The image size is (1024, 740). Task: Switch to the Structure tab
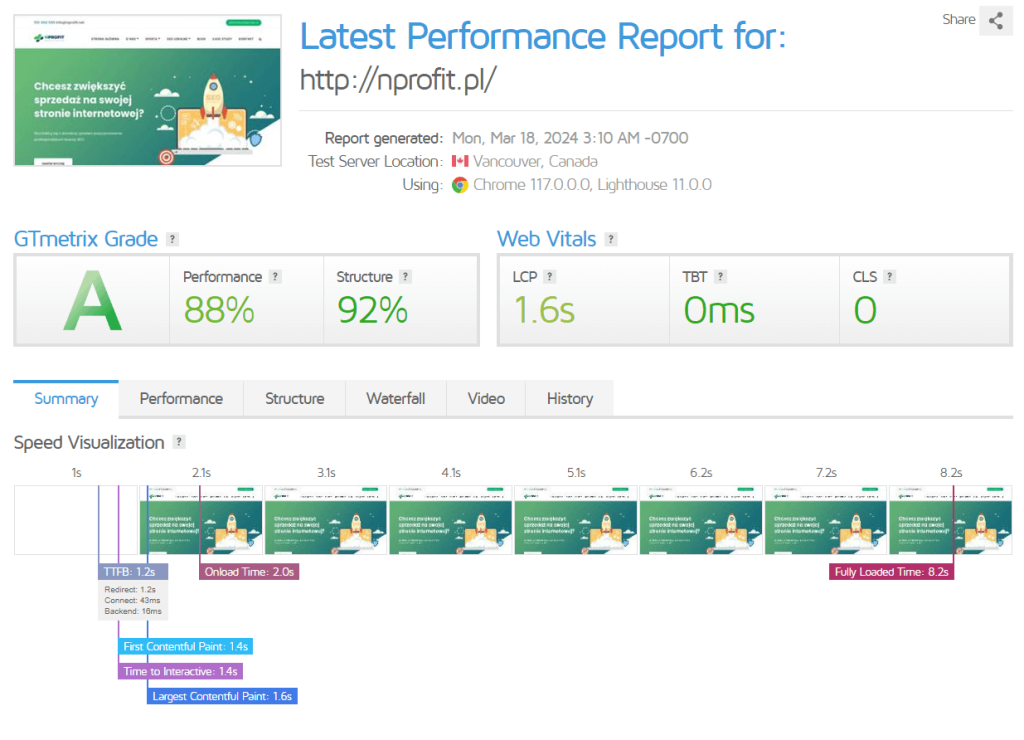pos(294,398)
